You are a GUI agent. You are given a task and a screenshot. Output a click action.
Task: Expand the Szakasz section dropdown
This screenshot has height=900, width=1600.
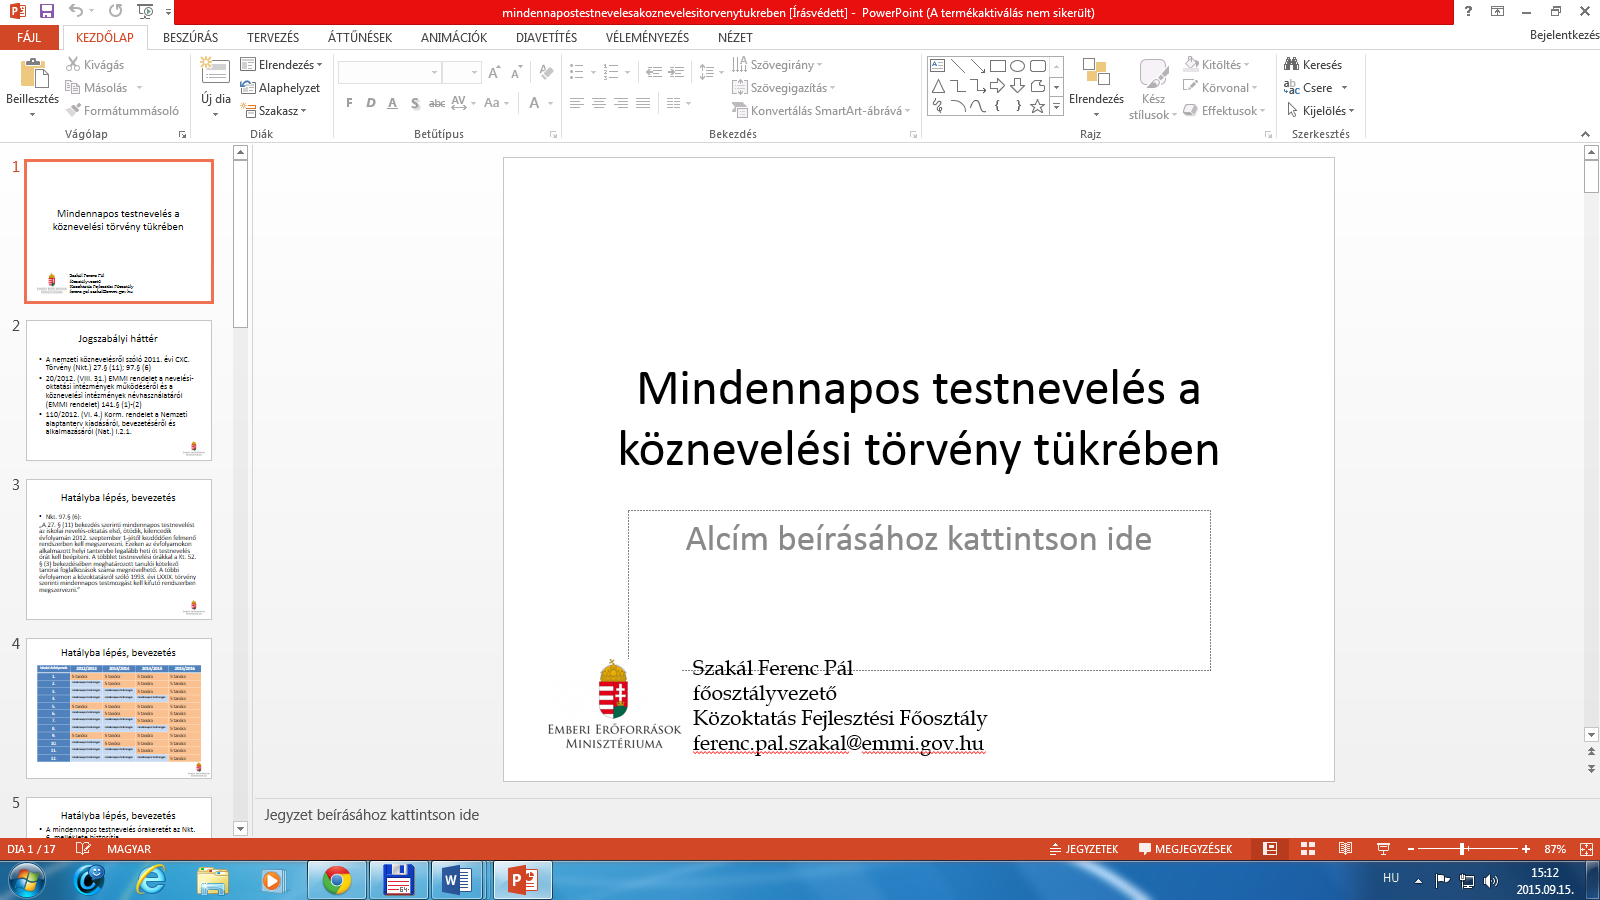[274, 111]
